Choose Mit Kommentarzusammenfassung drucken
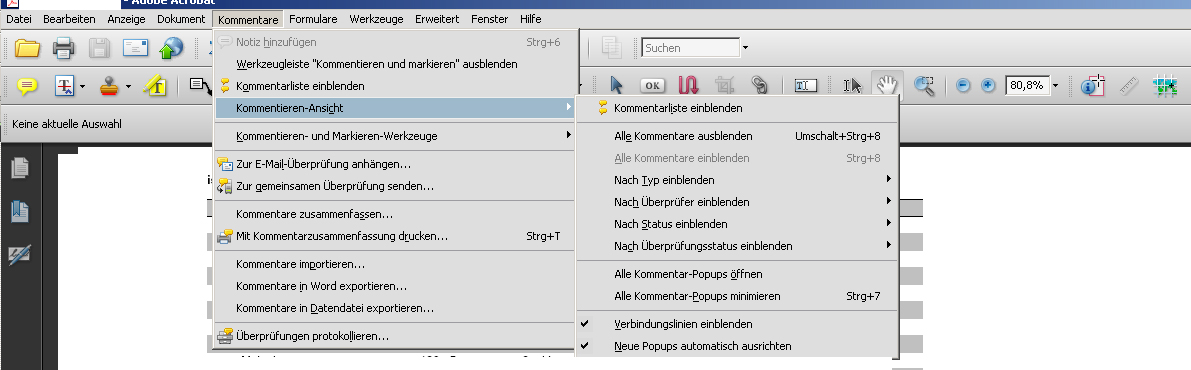The width and height of the screenshot is (1191, 370). tap(395, 236)
